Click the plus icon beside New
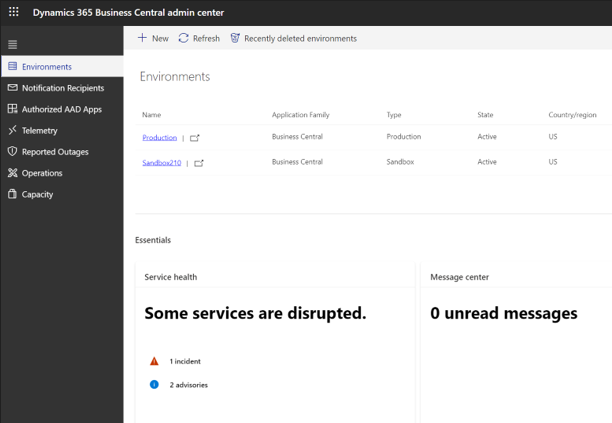612x423 pixels. (142, 38)
